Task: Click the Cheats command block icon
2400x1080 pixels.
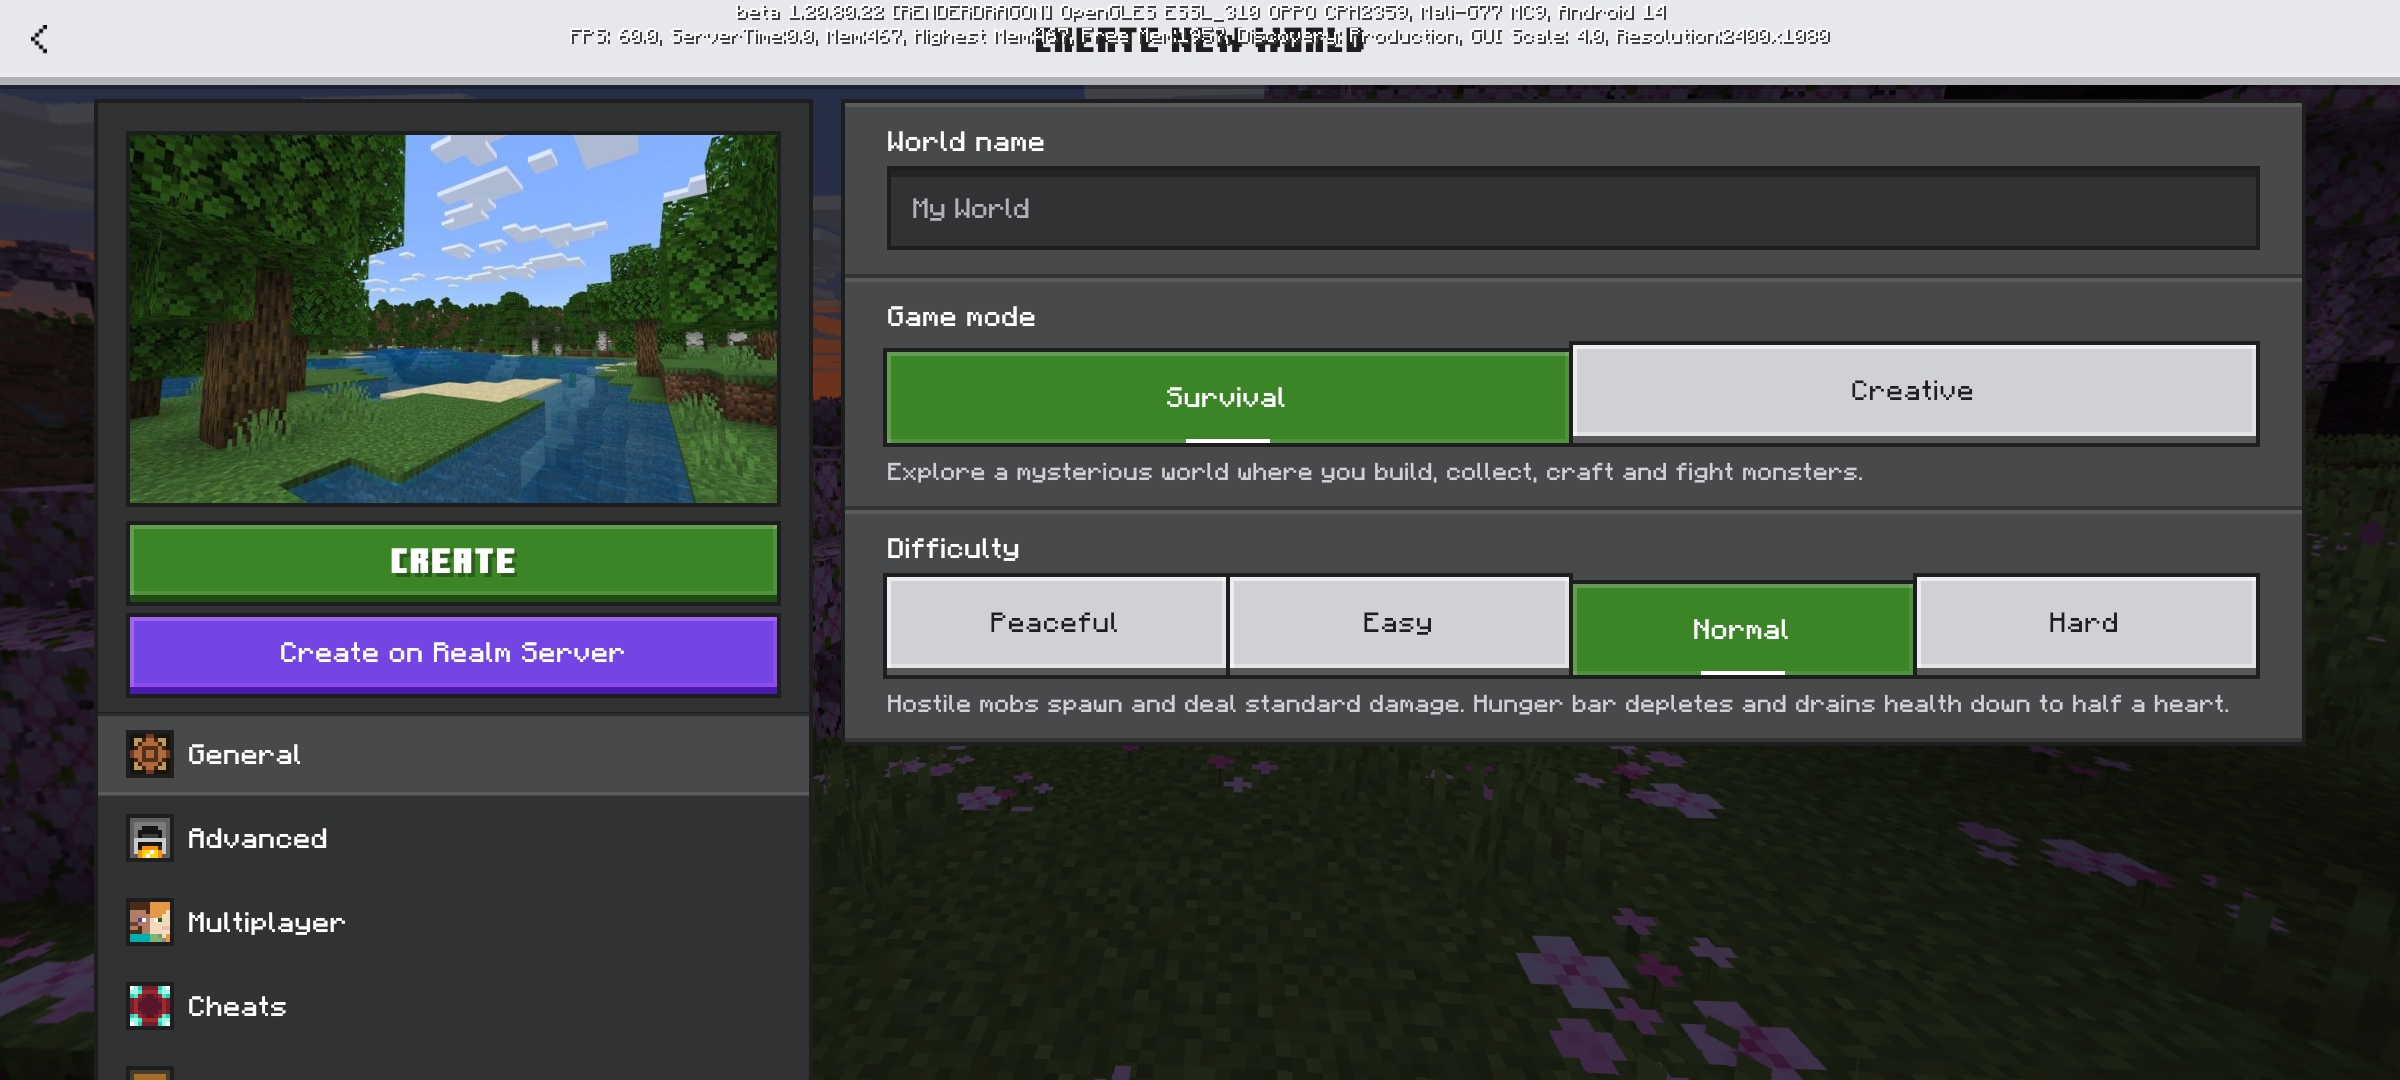Action: click(150, 1006)
